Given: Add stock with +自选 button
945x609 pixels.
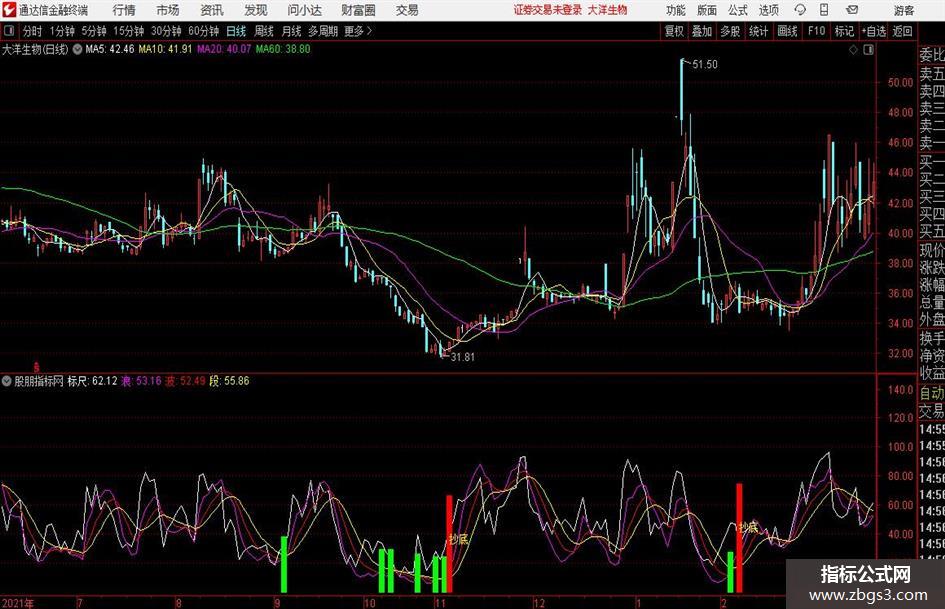Looking at the screenshot, I should [874, 31].
